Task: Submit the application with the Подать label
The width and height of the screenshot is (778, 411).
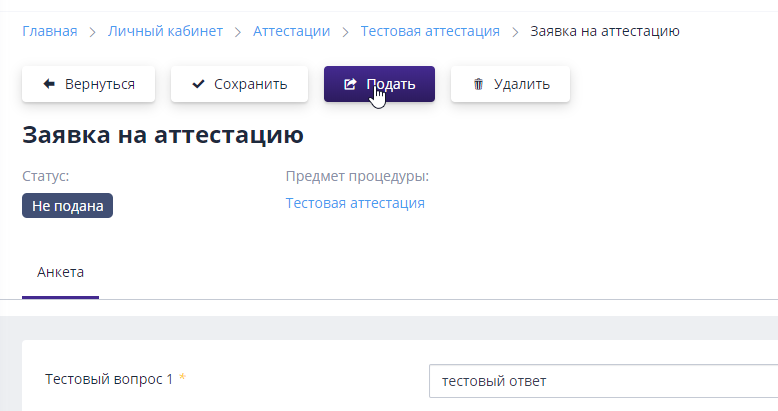Action: coord(391,84)
